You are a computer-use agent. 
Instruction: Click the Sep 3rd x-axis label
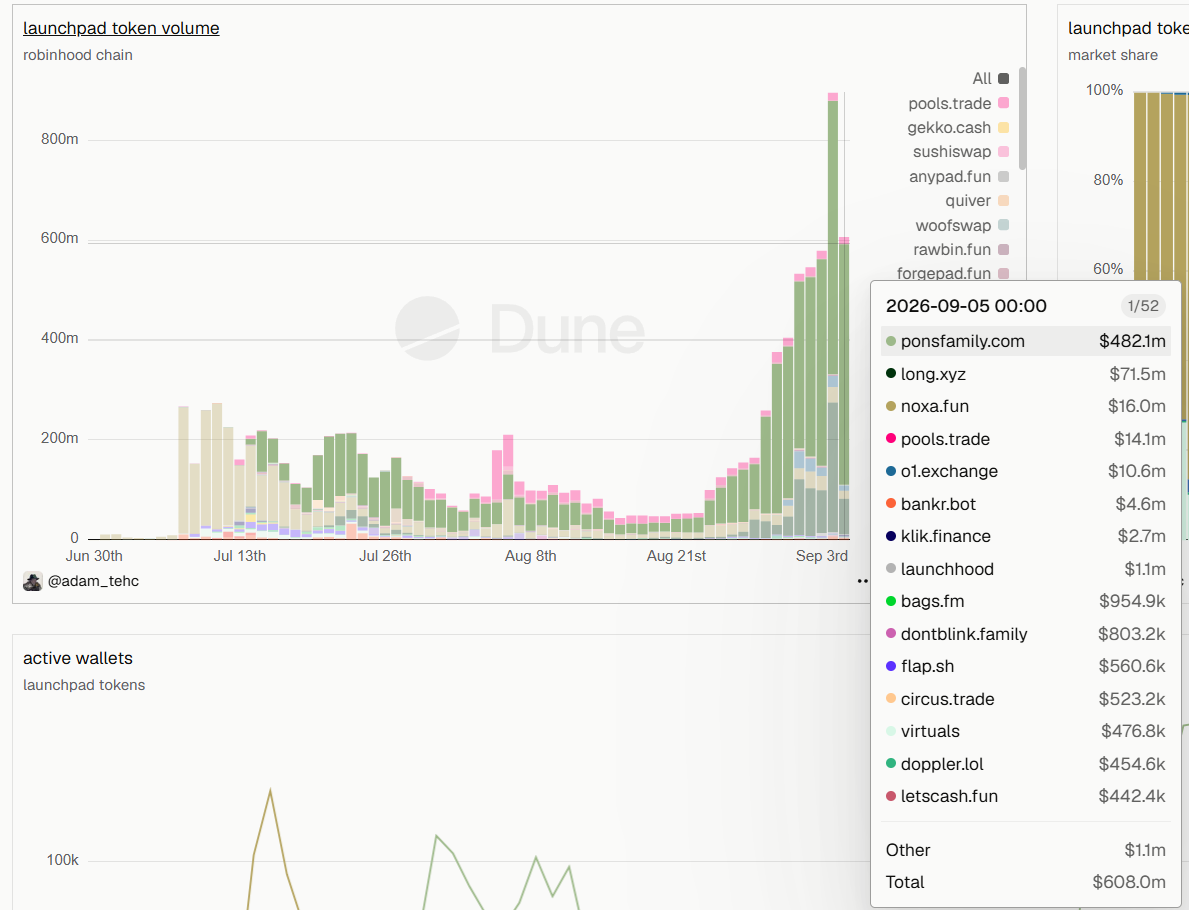pyautogui.click(x=821, y=556)
